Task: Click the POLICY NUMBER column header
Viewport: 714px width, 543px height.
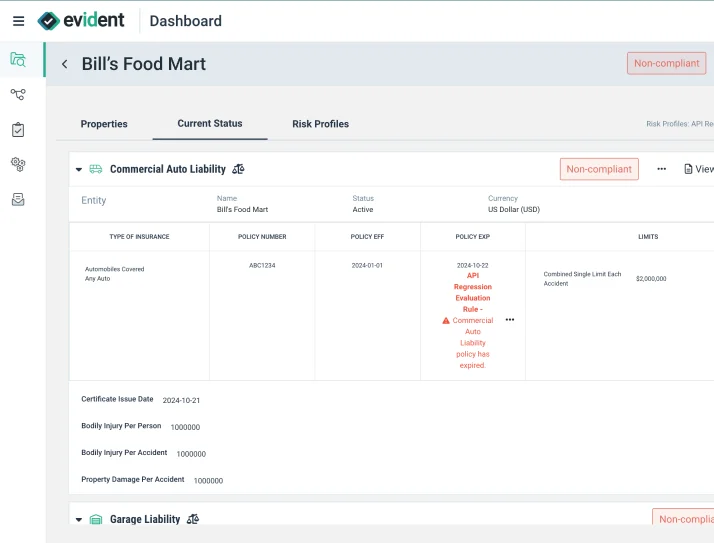Action: coord(262,236)
